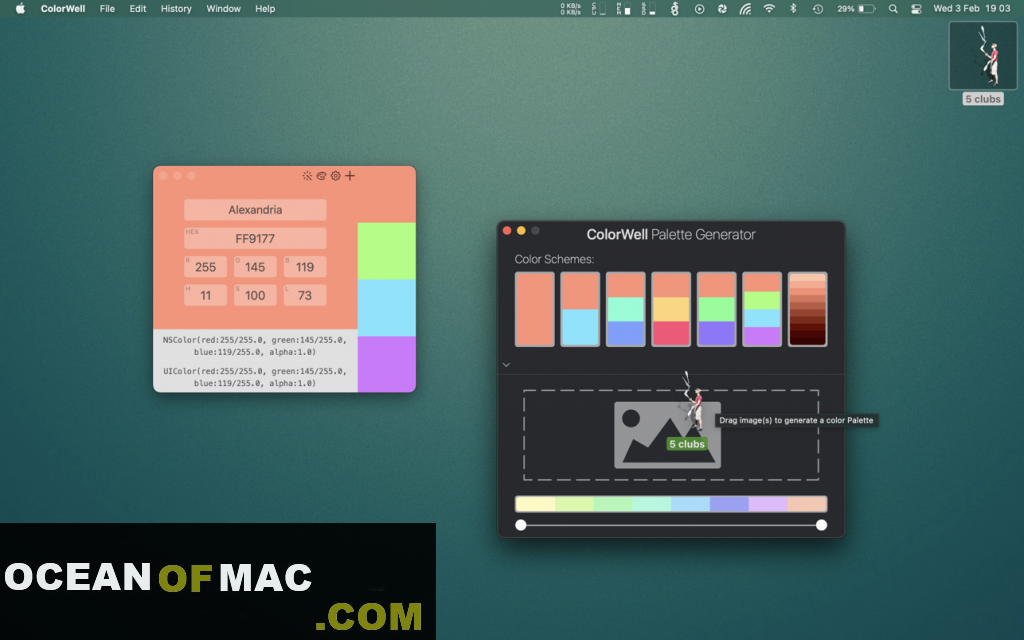The height and width of the screenshot is (640, 1024).
Task: Click the fan-shaped menu bar icon
Action: pyautogui.click(x=722, y=8)
